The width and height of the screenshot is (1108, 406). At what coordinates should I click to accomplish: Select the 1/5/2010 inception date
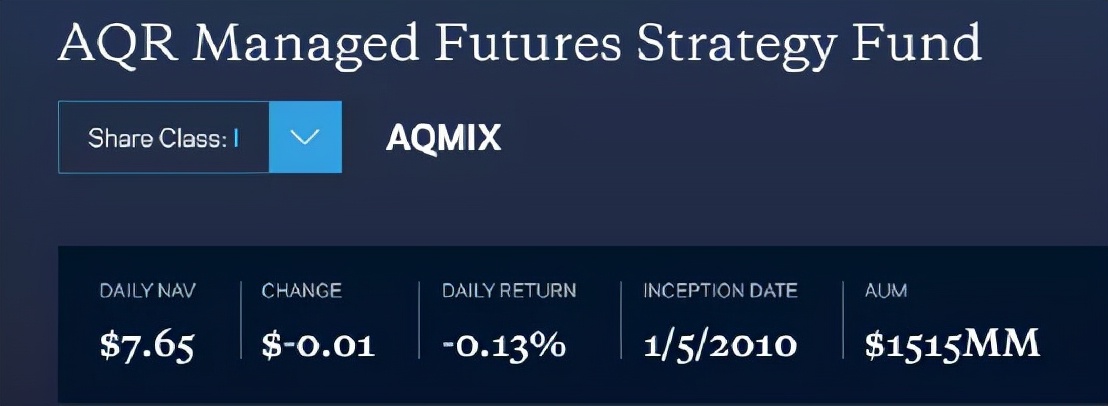tap(720, 344)
